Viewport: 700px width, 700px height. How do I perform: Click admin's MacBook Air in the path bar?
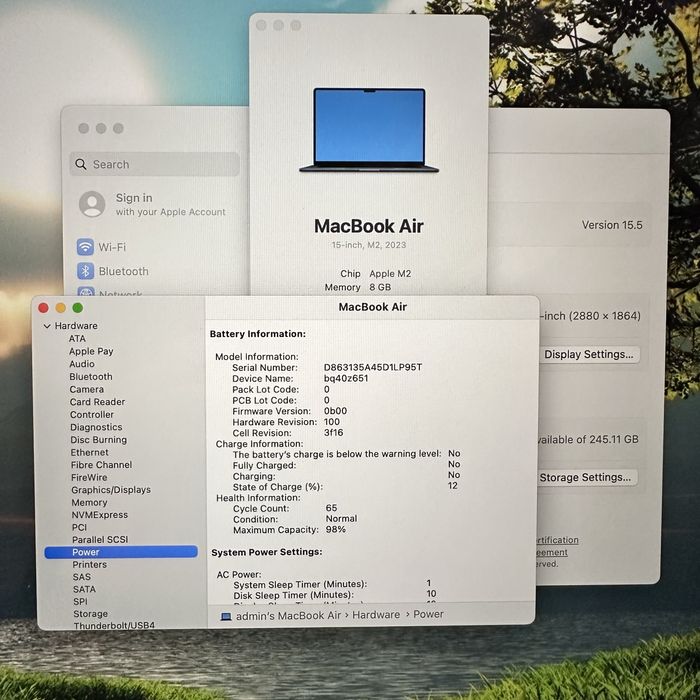point(288,616)
